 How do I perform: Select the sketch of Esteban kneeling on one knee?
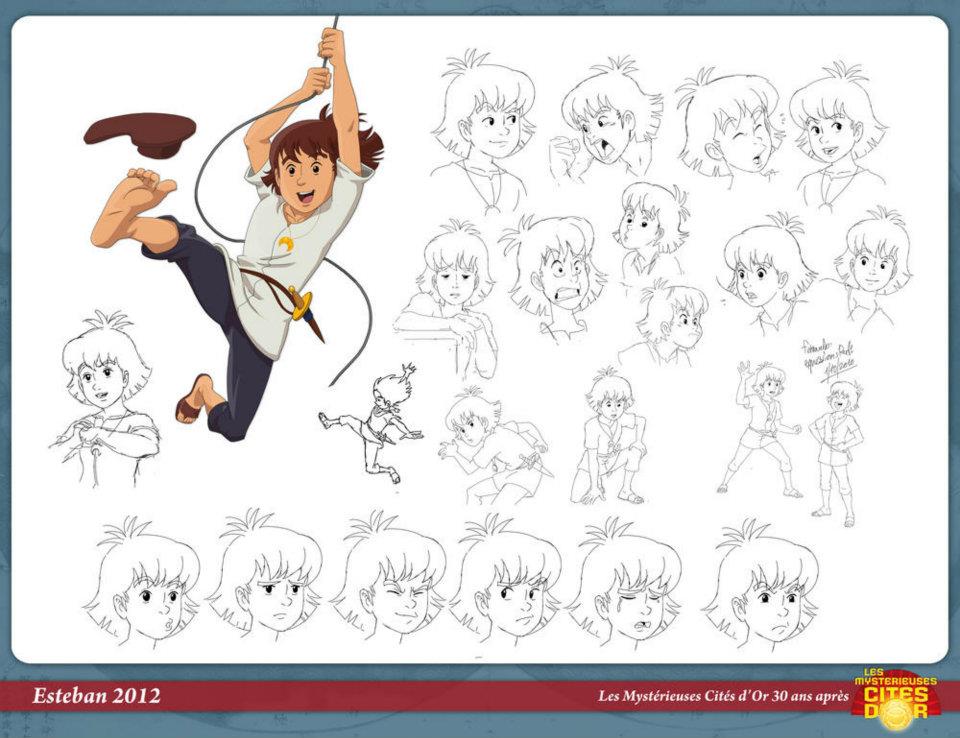point(610,437)
